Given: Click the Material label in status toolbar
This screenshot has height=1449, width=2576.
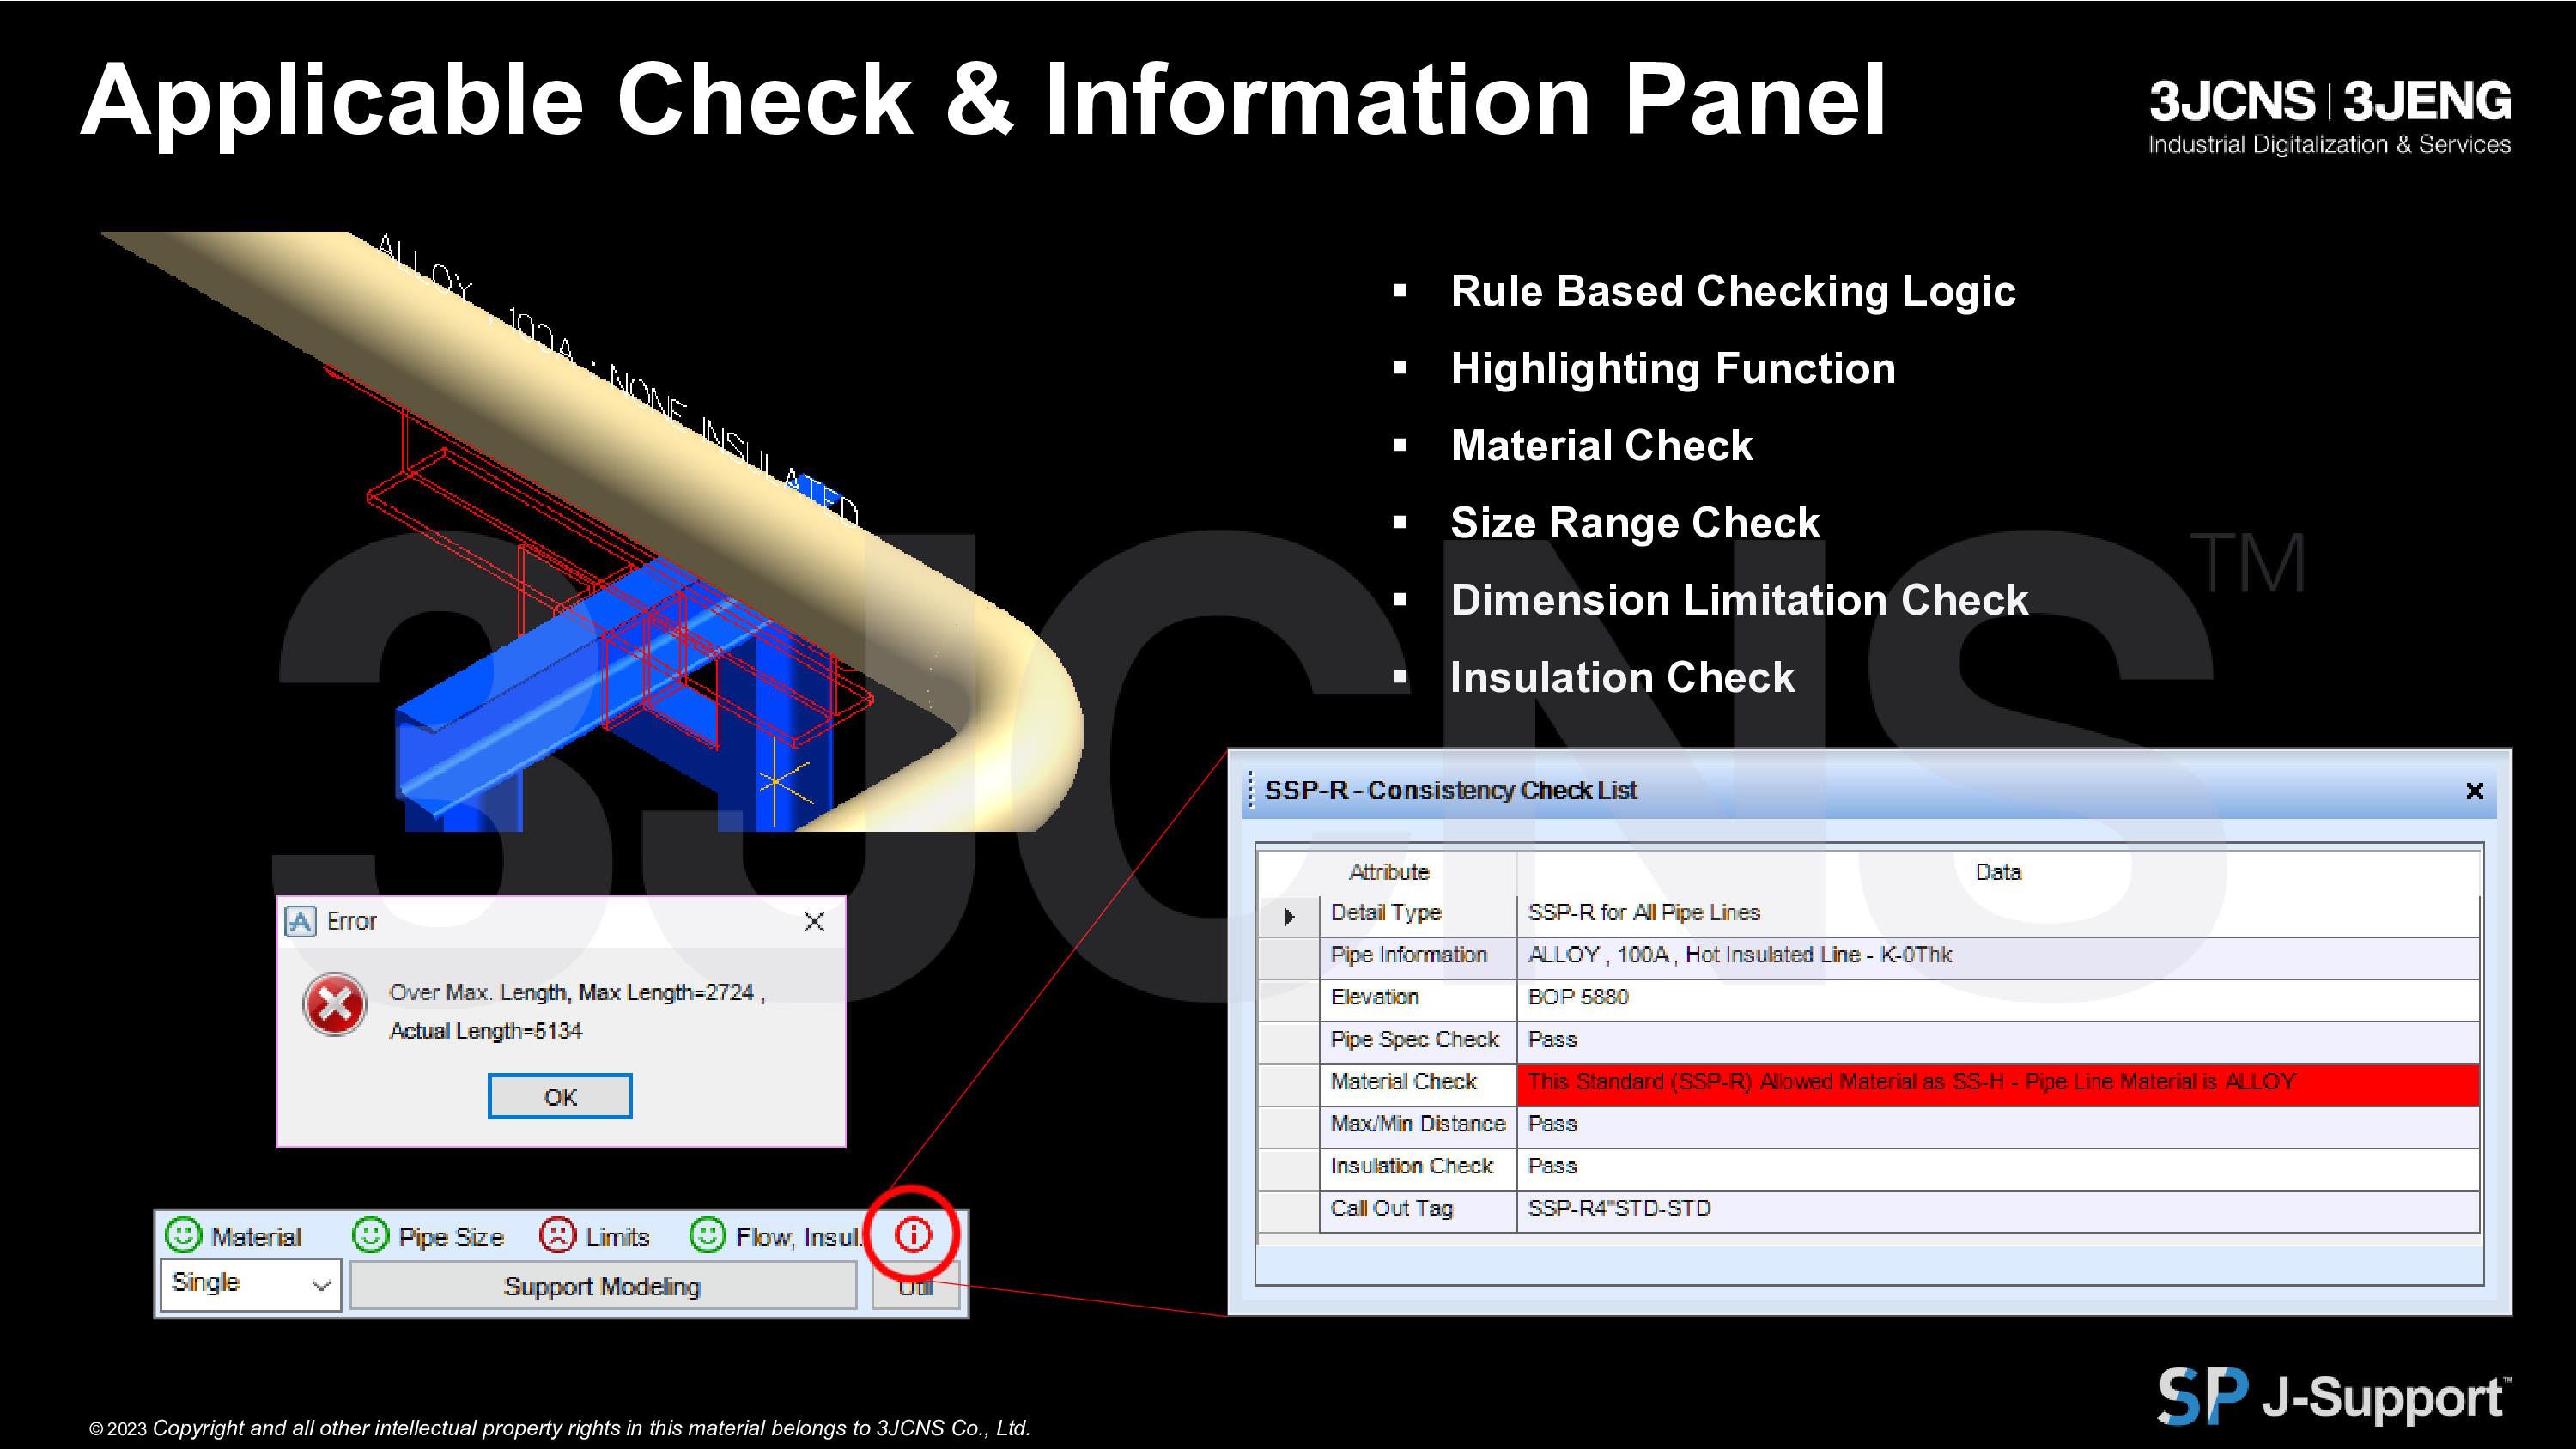Looking at the screenshot, I should (x=256, y=1237).
